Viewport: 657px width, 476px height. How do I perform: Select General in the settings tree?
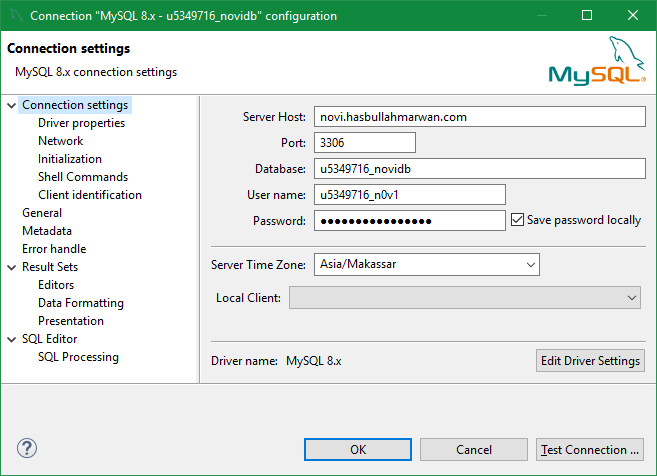(42, 213)
